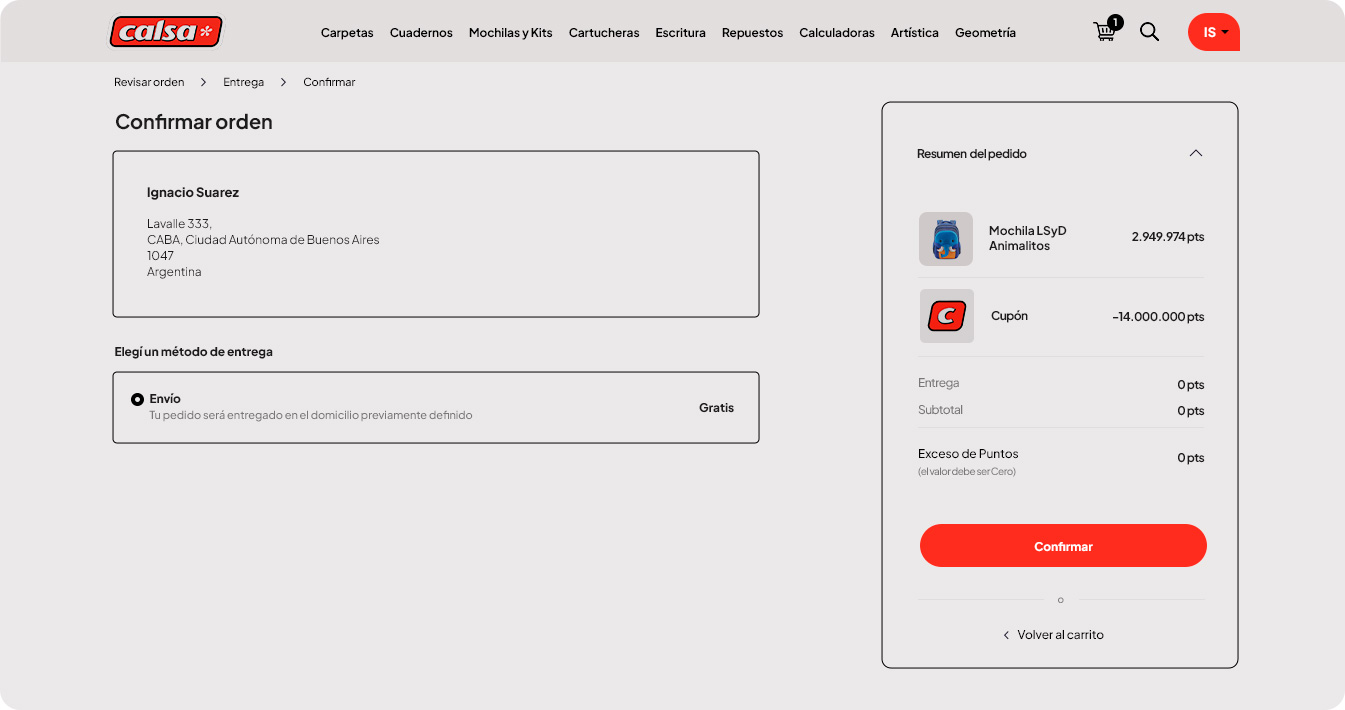Image resolution: width=1345 pixels, height=710 pixels.
Task: Click the Volver al carrito link
Action: (1060, 635)
